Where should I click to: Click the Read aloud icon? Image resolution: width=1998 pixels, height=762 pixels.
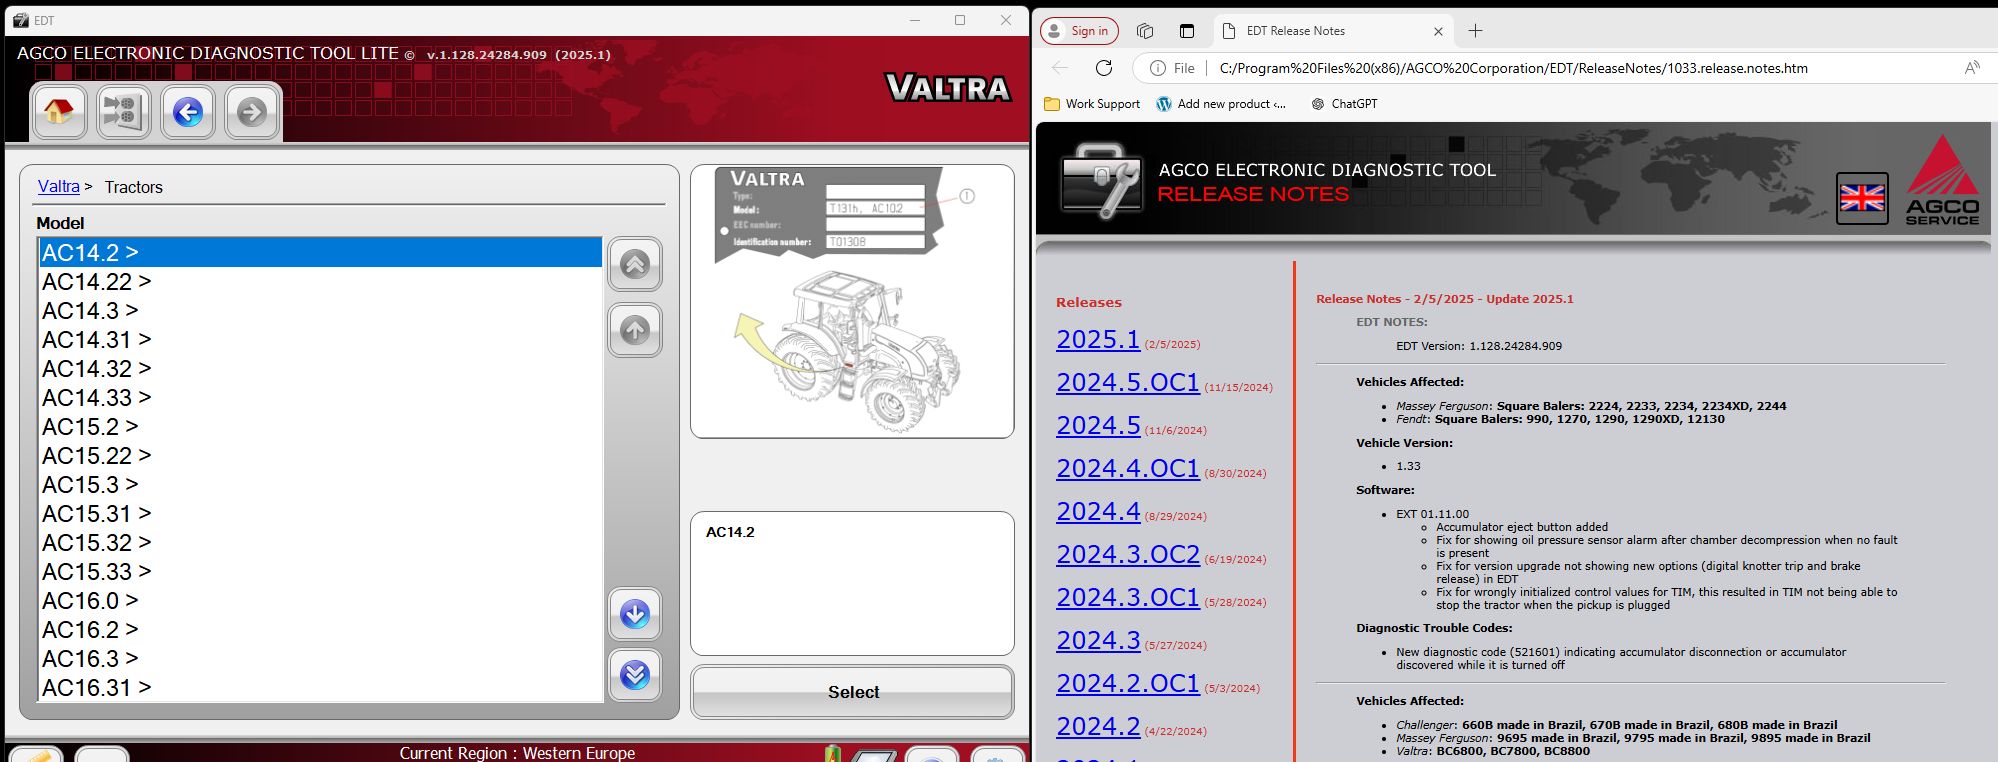click(1972, 68)
